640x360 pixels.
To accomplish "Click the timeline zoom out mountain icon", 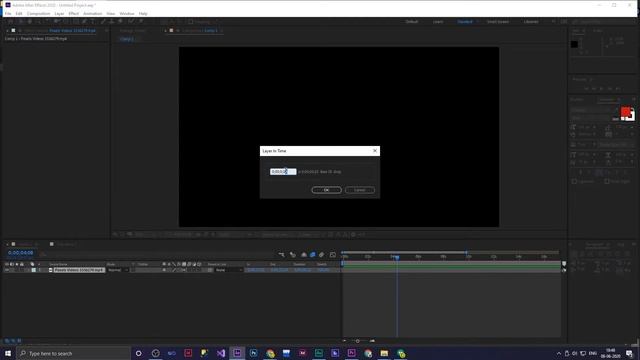I will coord(344,341).
